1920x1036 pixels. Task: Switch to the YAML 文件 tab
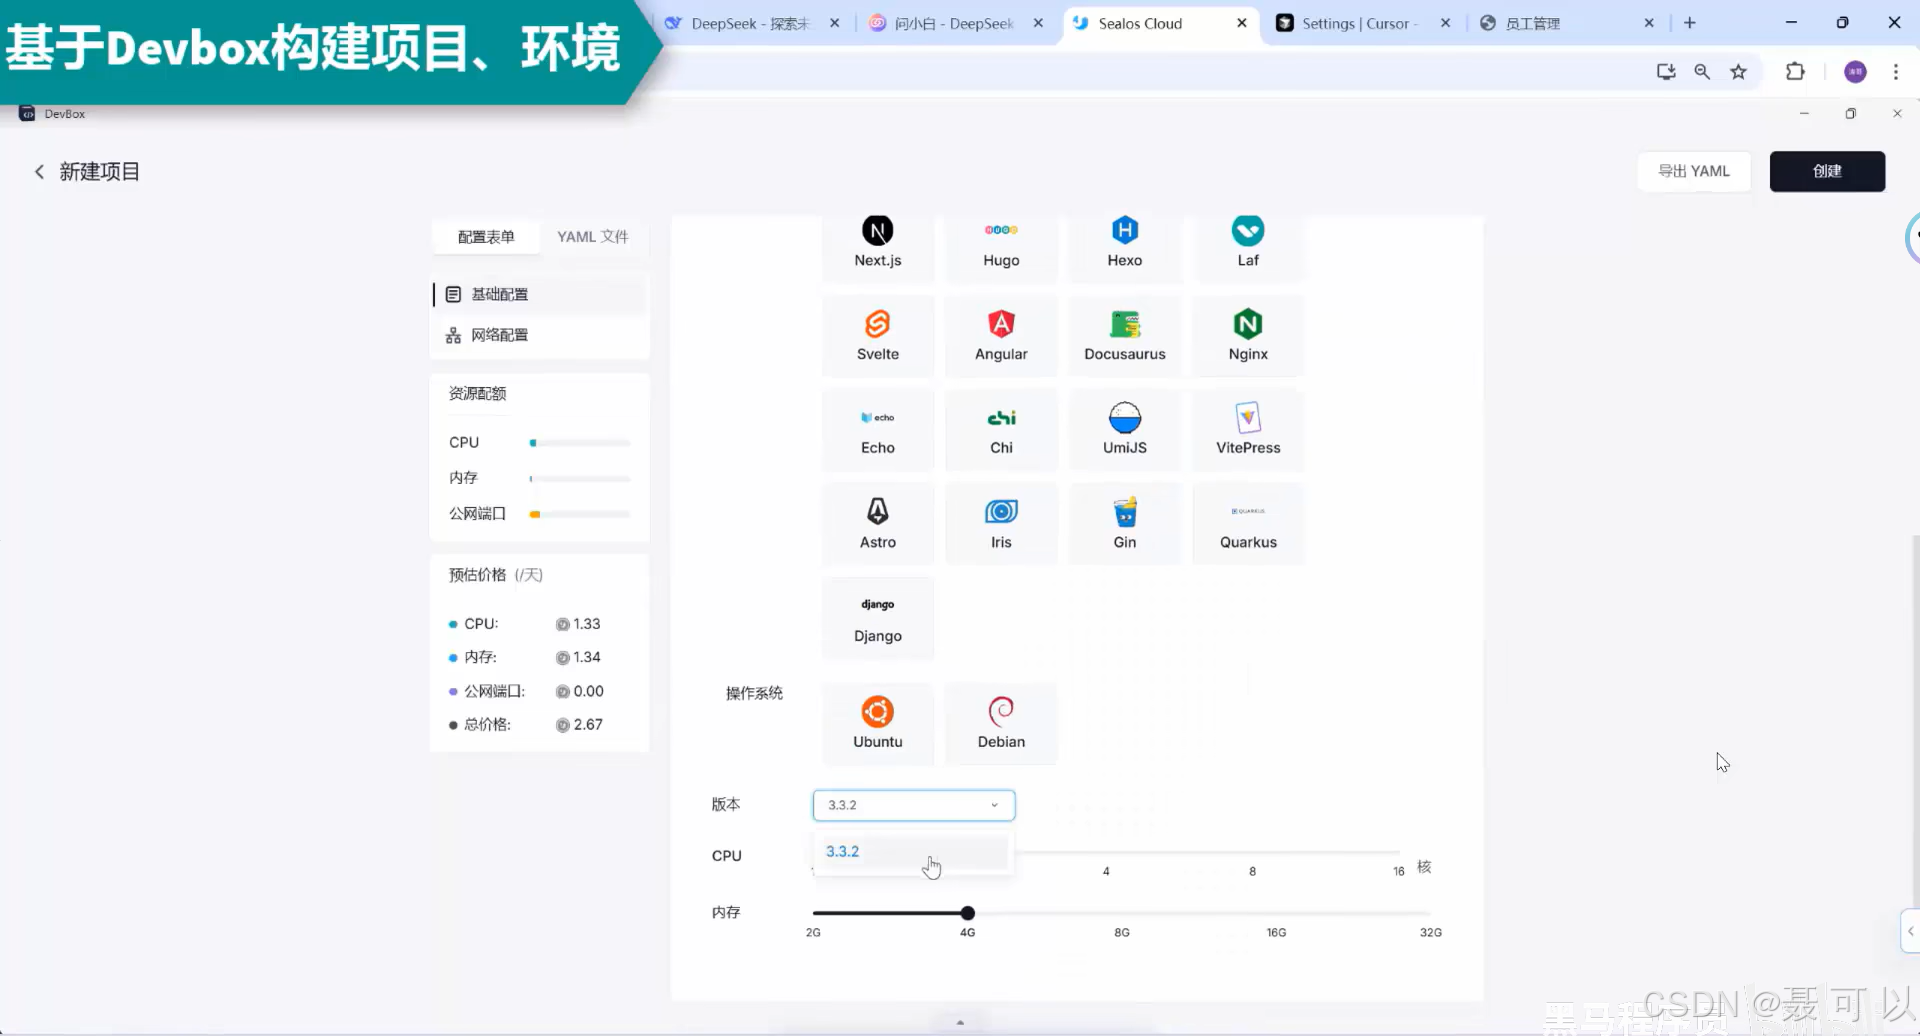(x=592, y=237)
